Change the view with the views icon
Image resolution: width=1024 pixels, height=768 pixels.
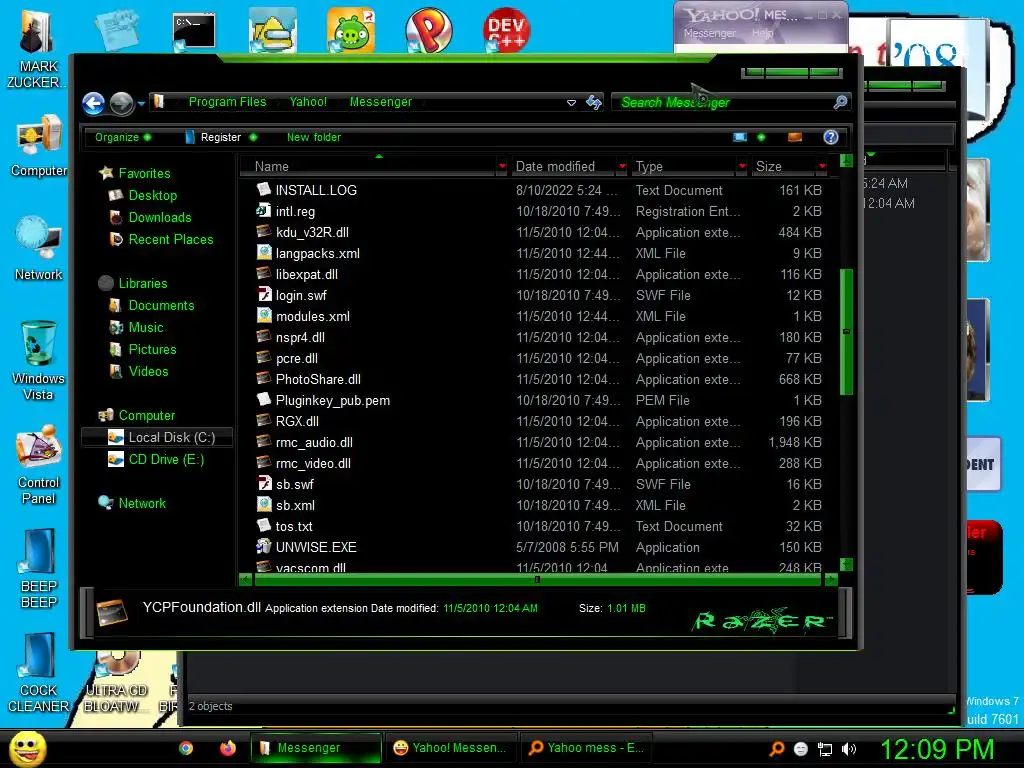point(739,137)
